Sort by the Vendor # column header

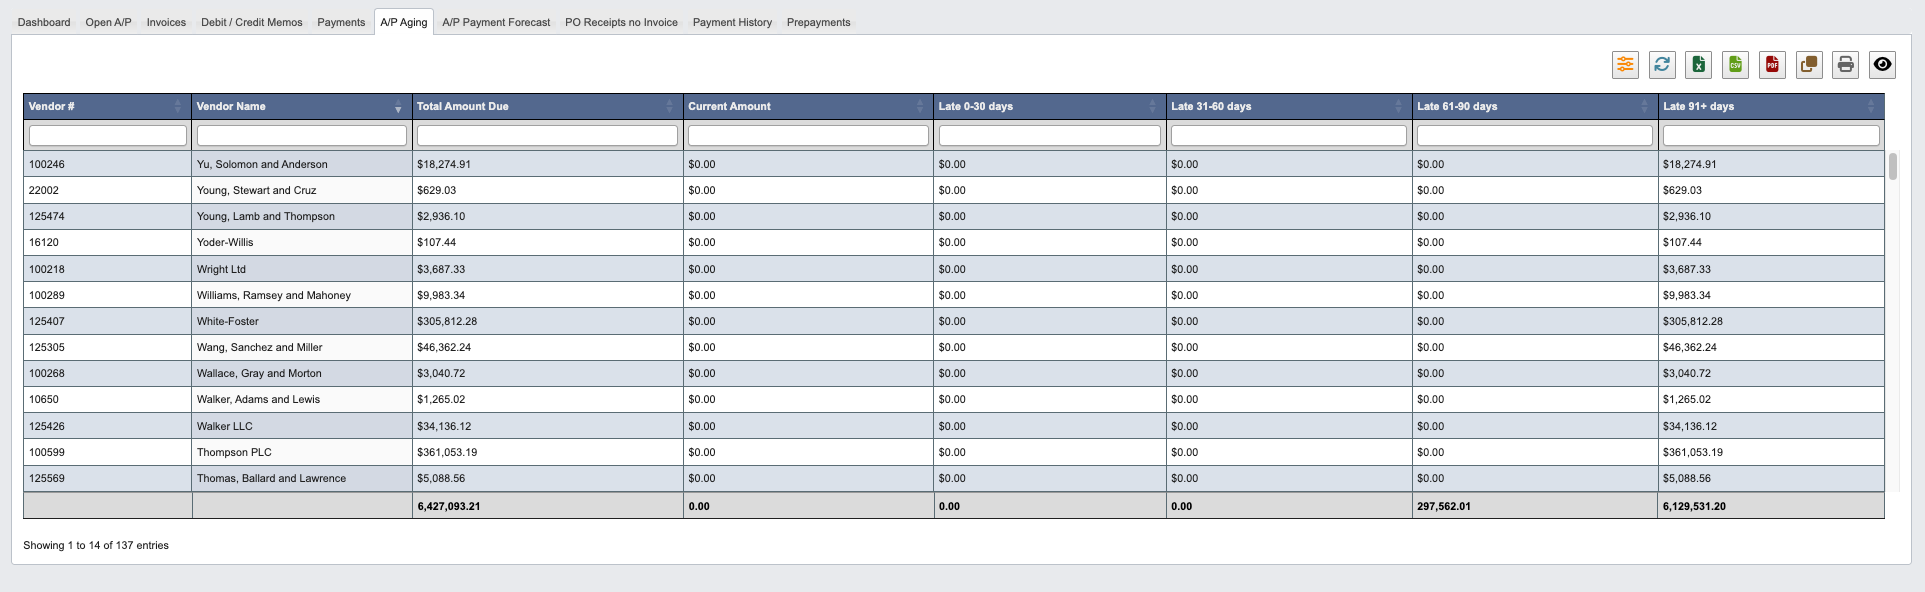pos(107,106)
